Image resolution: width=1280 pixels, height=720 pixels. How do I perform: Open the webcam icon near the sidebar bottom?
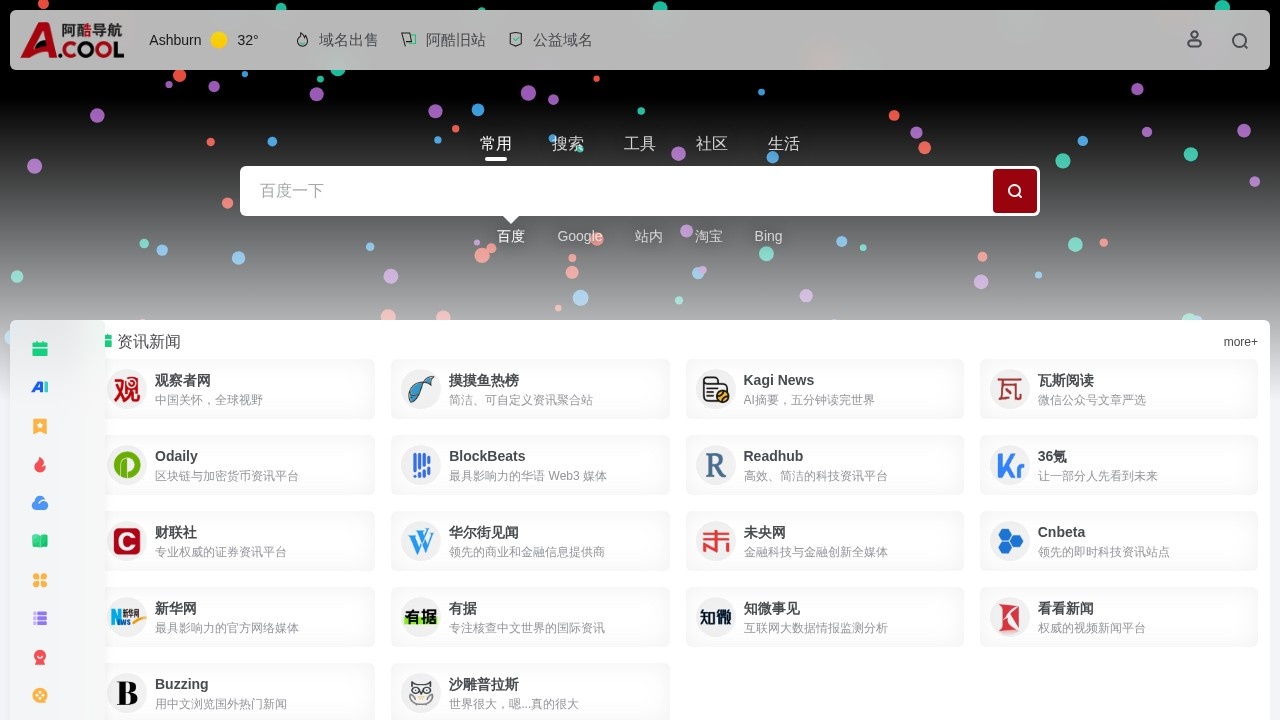pos(39,657)
